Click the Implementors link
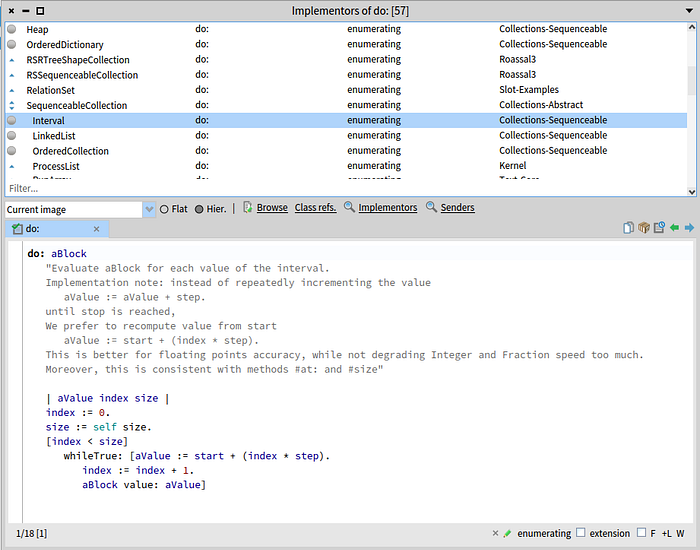700x550 pixels. coord(388,208)
